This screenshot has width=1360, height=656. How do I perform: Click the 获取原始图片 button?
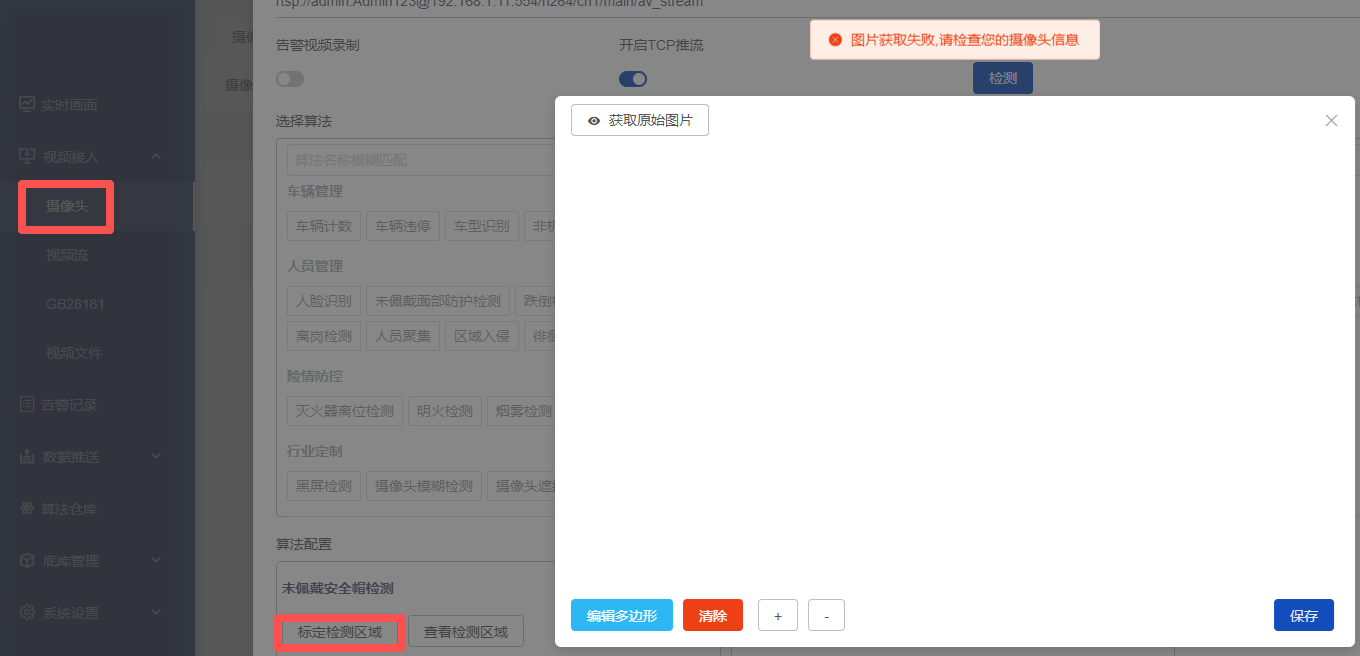pyautogui.click(x=640, y=120)
